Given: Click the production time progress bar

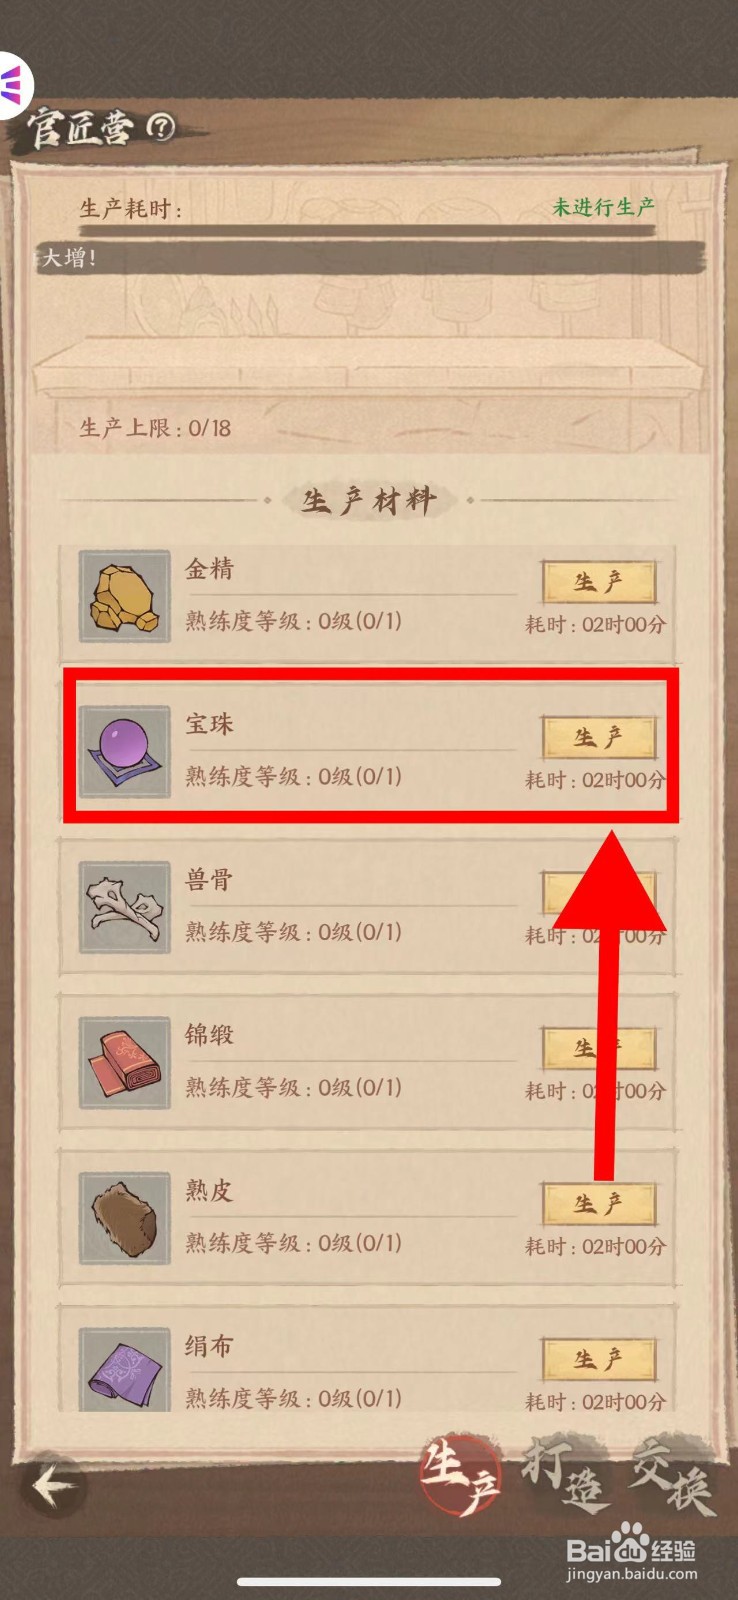Looking at the screenshot, I should point(368,231).
